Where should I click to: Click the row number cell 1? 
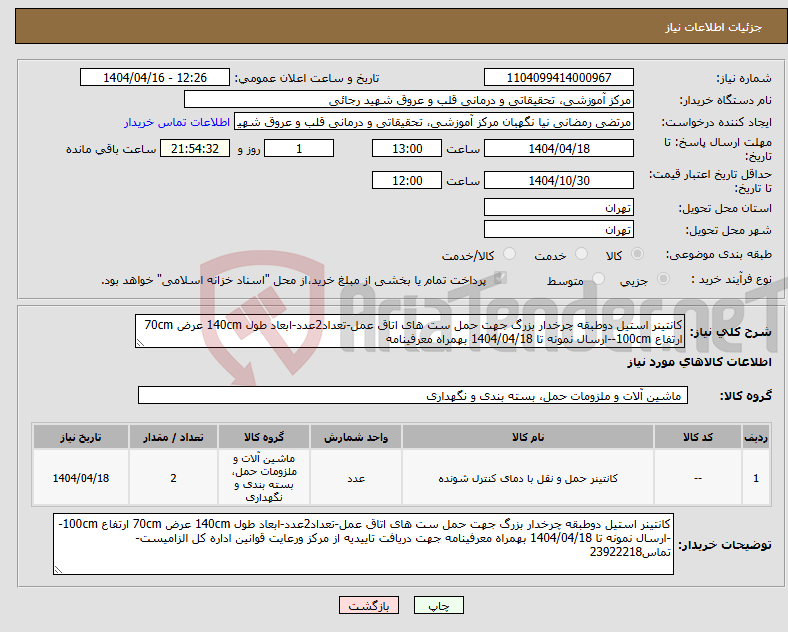(756, 478)
